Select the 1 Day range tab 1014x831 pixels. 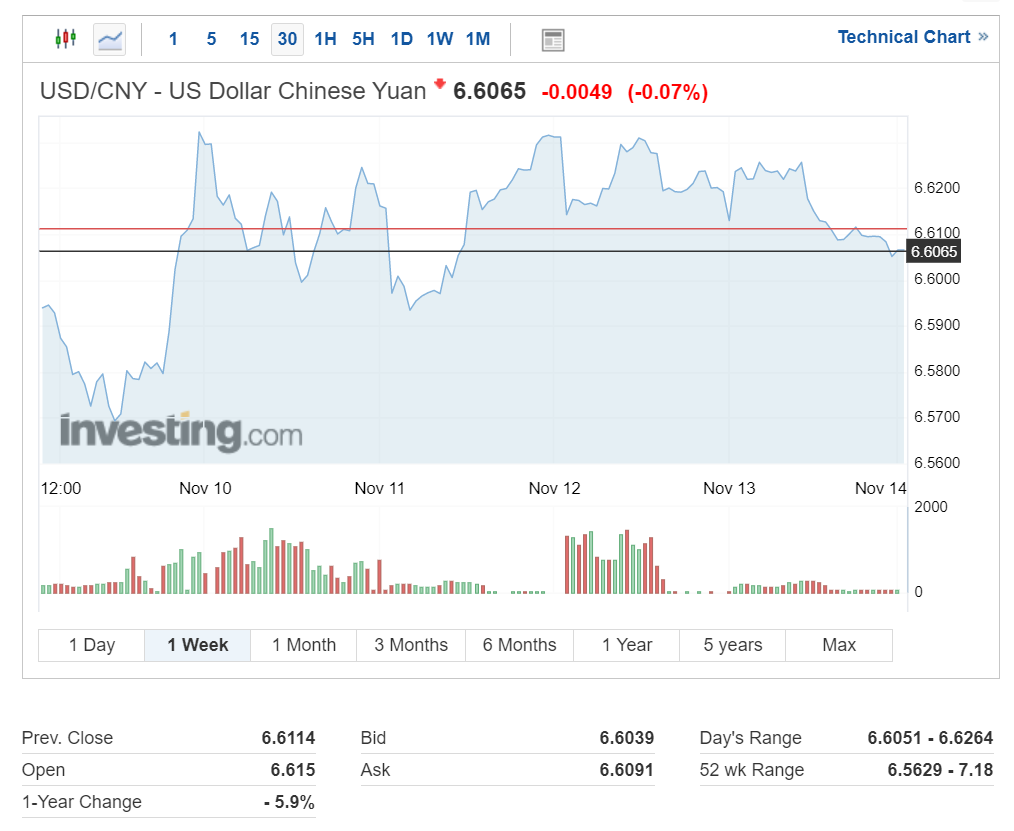[92, 645]
